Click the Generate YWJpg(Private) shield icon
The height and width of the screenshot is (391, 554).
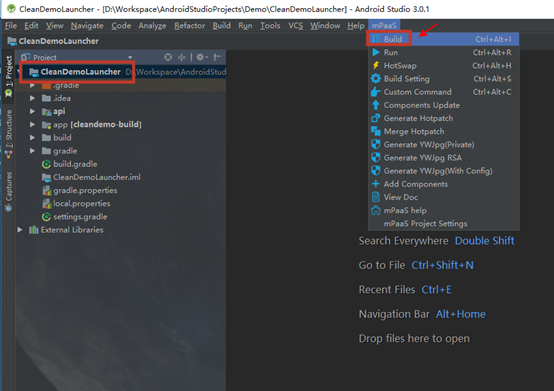coord(376,144)
